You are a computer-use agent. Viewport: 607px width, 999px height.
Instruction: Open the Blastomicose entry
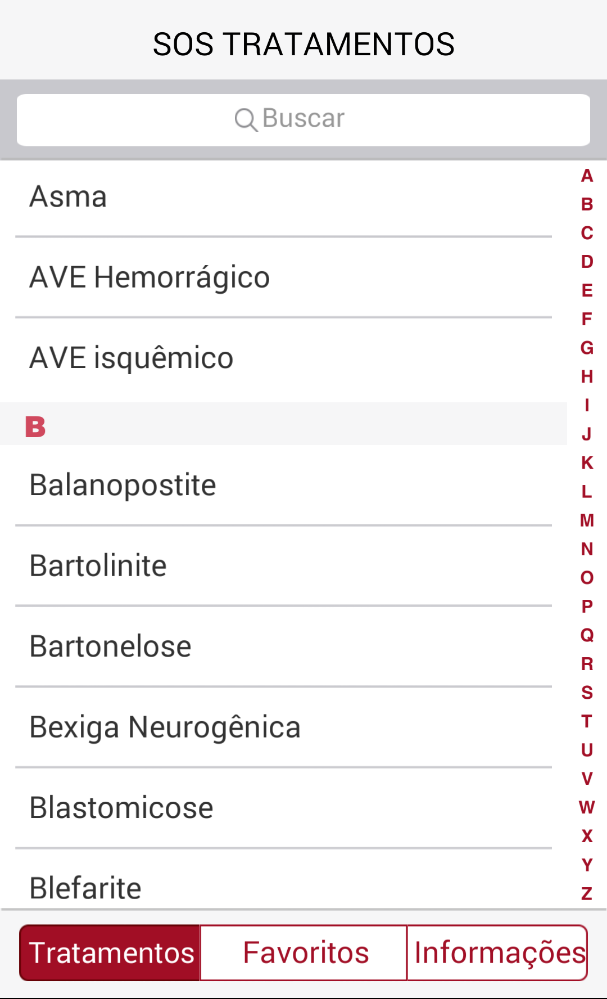[283, 807]
